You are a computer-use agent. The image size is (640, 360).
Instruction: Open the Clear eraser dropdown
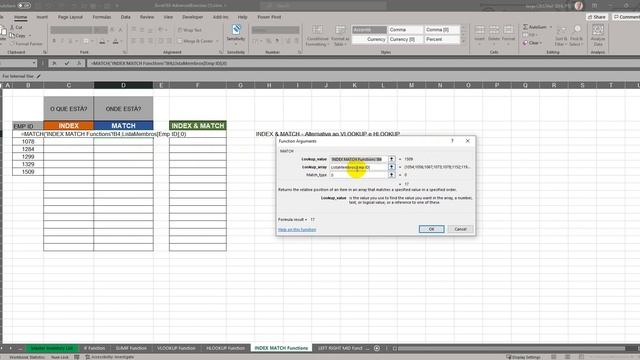click(x=533, y=43)
